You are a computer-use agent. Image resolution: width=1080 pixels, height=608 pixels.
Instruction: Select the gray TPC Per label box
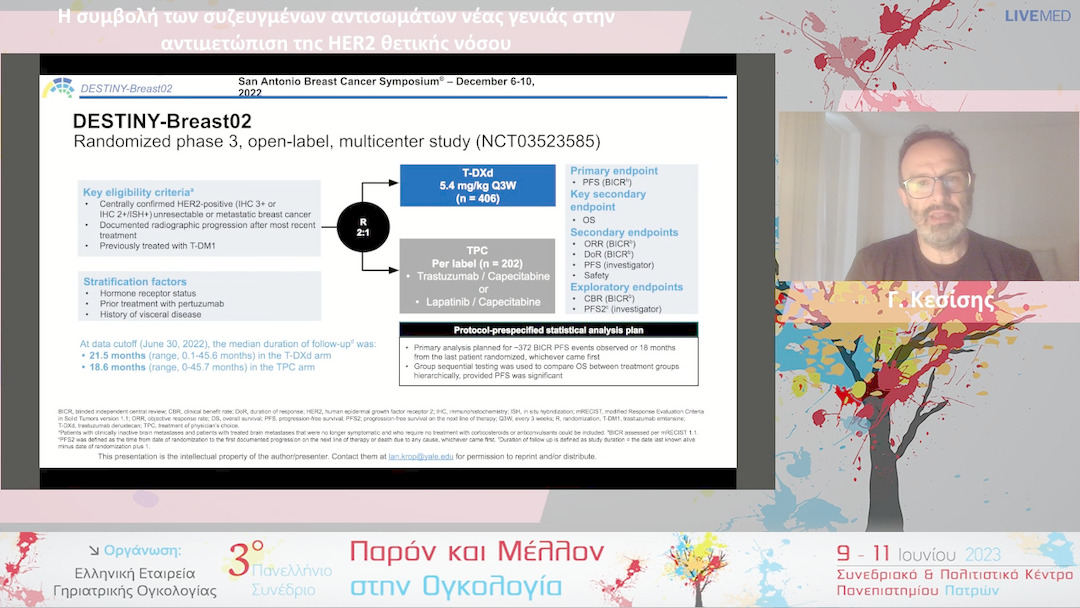tap(477, 273)
